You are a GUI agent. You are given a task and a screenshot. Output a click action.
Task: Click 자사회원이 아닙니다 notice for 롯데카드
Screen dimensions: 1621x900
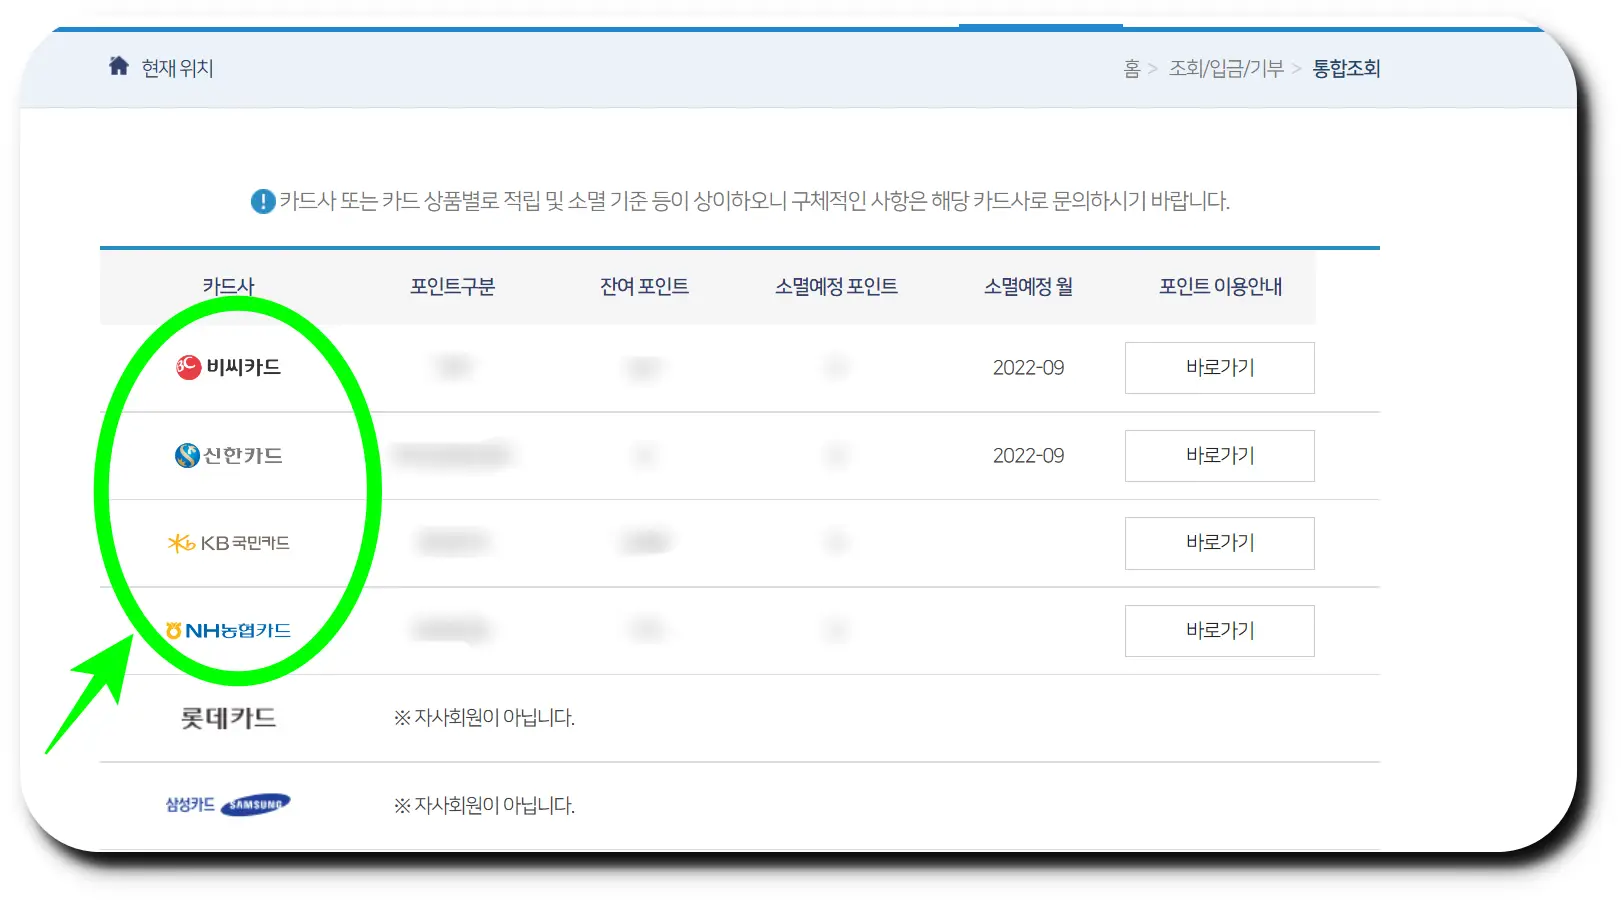coord(484,718)
